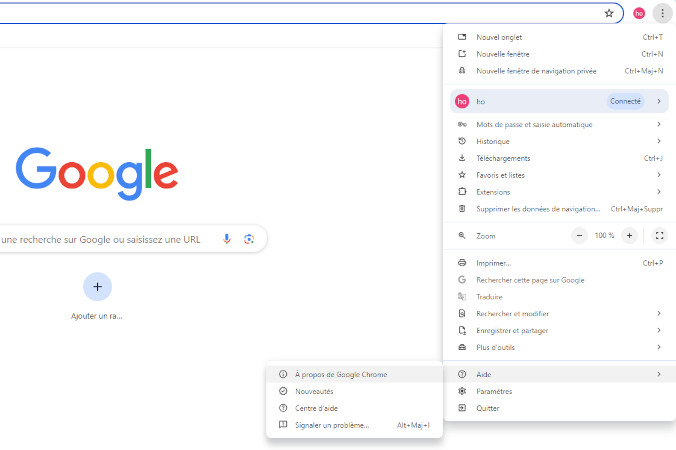The image size is (676, 450).
Task: Click the Google Lens camera icon
Action: (249, 239)
